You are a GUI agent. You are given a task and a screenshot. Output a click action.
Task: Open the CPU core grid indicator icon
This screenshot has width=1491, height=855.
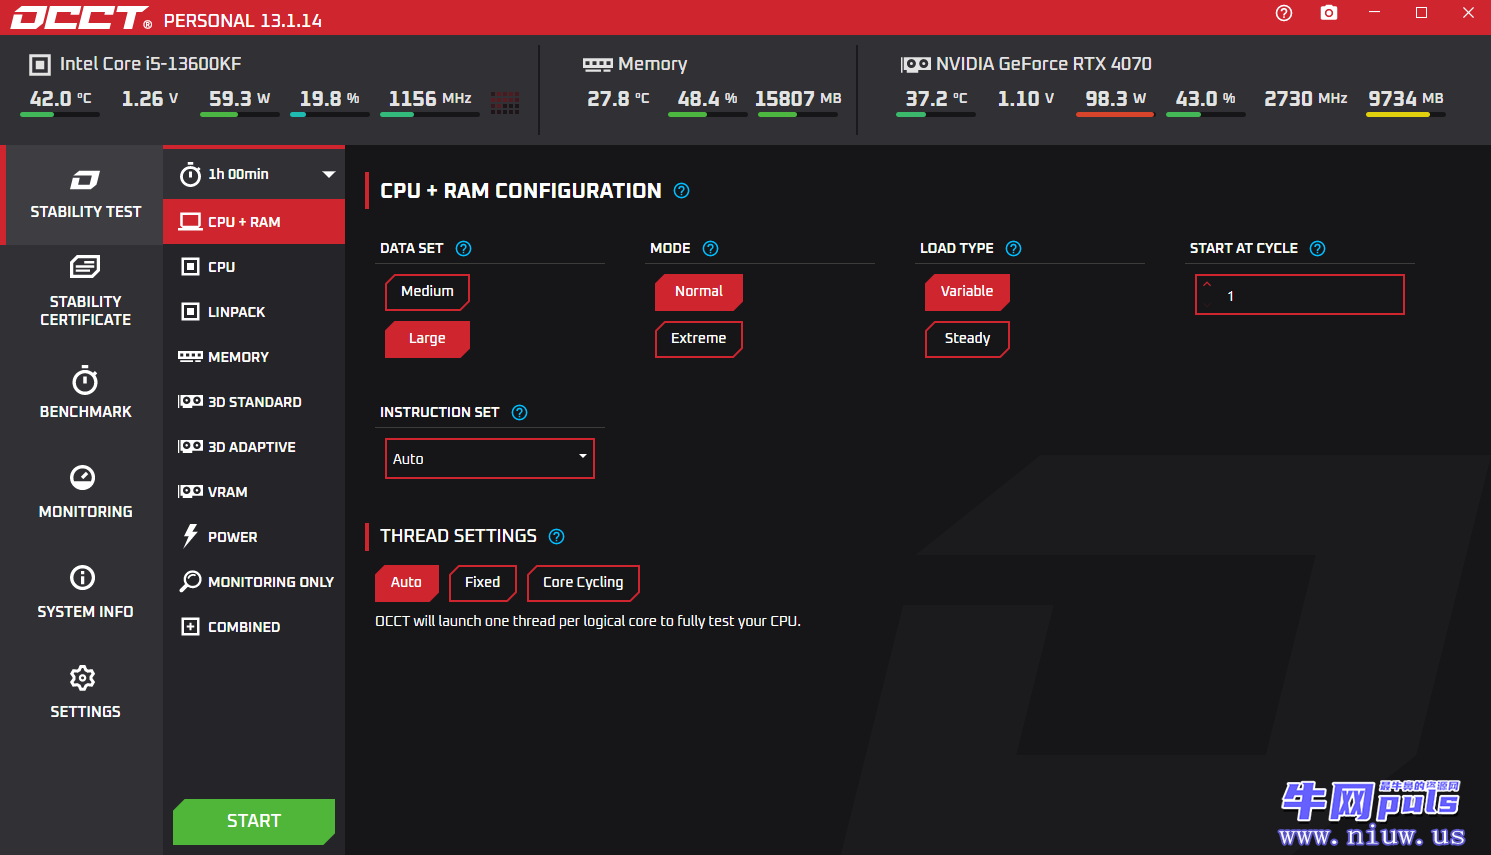505,101
